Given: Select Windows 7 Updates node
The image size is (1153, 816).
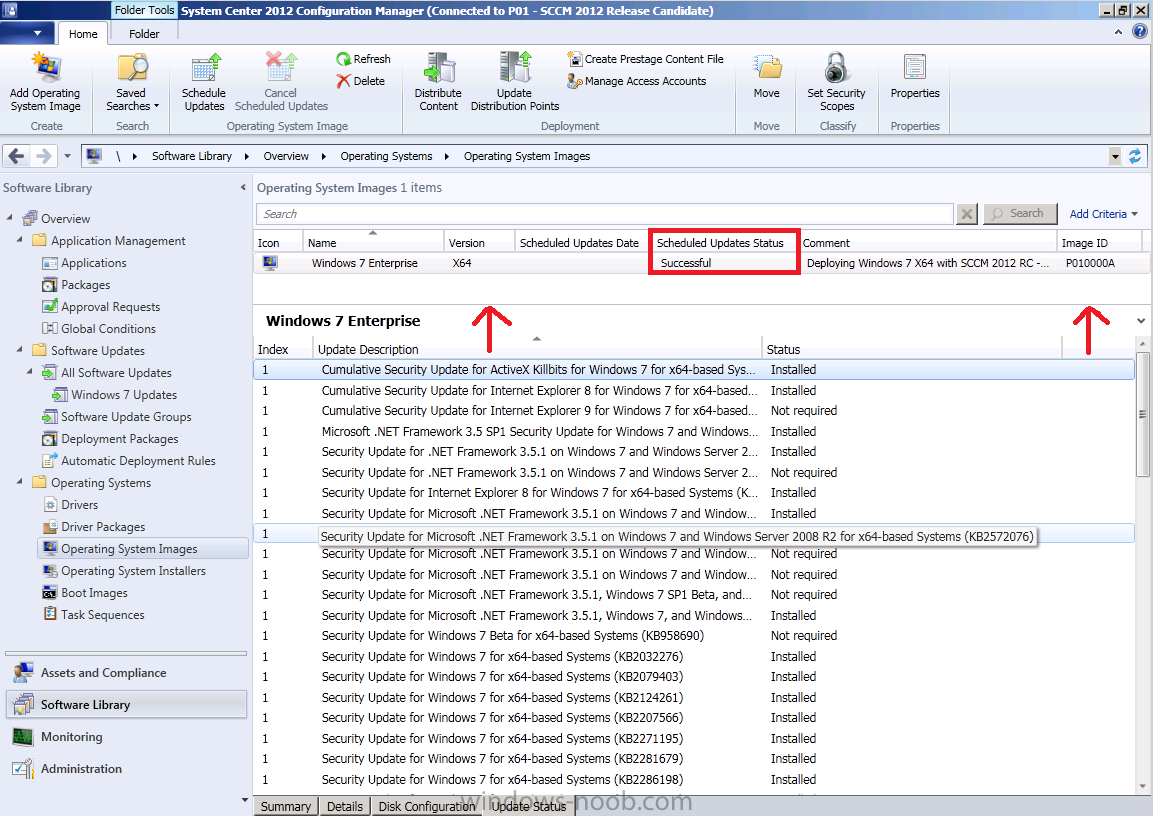Looking at the screenshot, I should coord(114,395).
